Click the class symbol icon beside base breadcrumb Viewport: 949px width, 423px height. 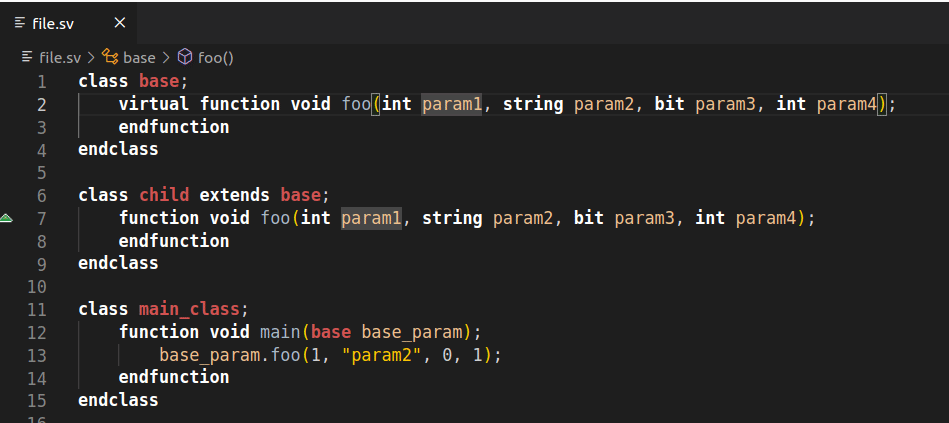point(110,57)
